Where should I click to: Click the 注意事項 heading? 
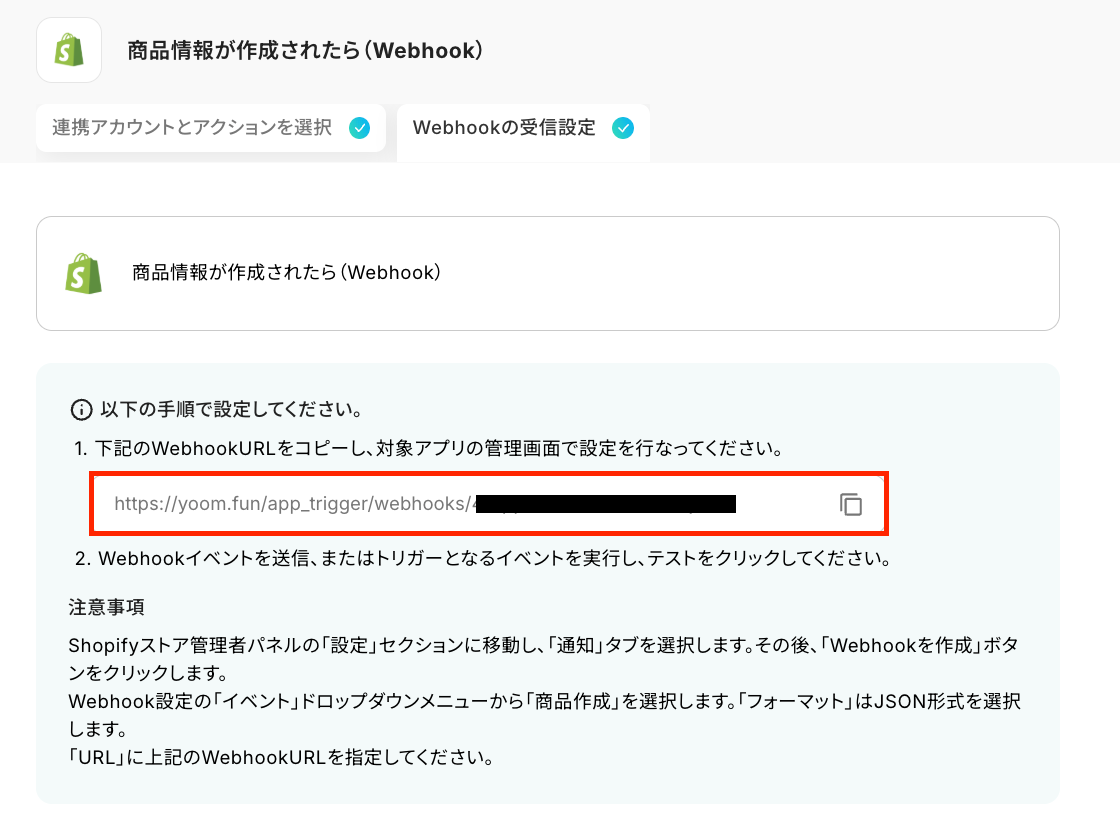click(x=106, y=608)
